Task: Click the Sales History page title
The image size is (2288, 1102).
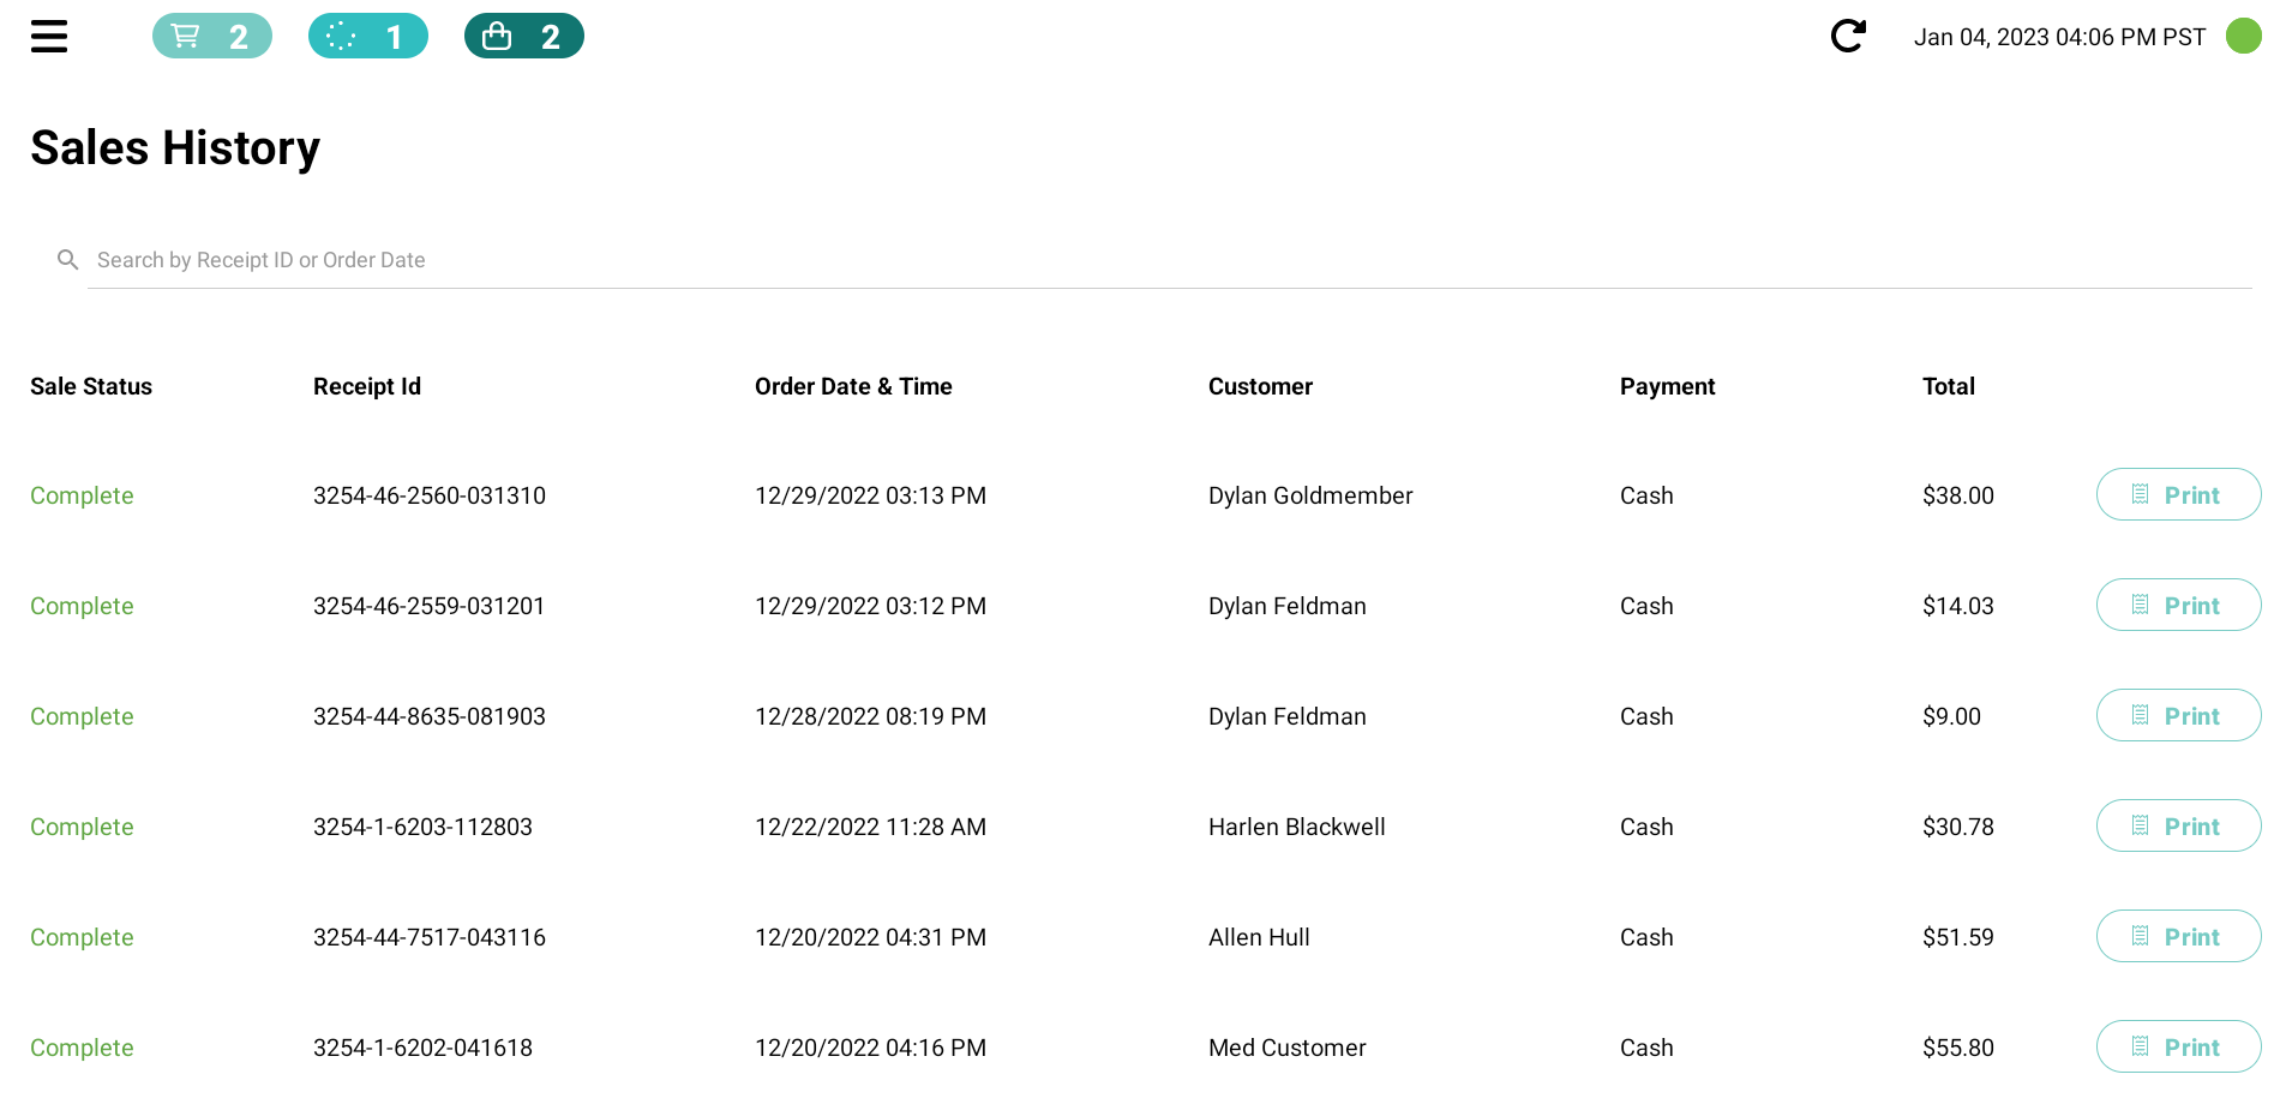Action: pyautogui.click(x=175, y=148)
